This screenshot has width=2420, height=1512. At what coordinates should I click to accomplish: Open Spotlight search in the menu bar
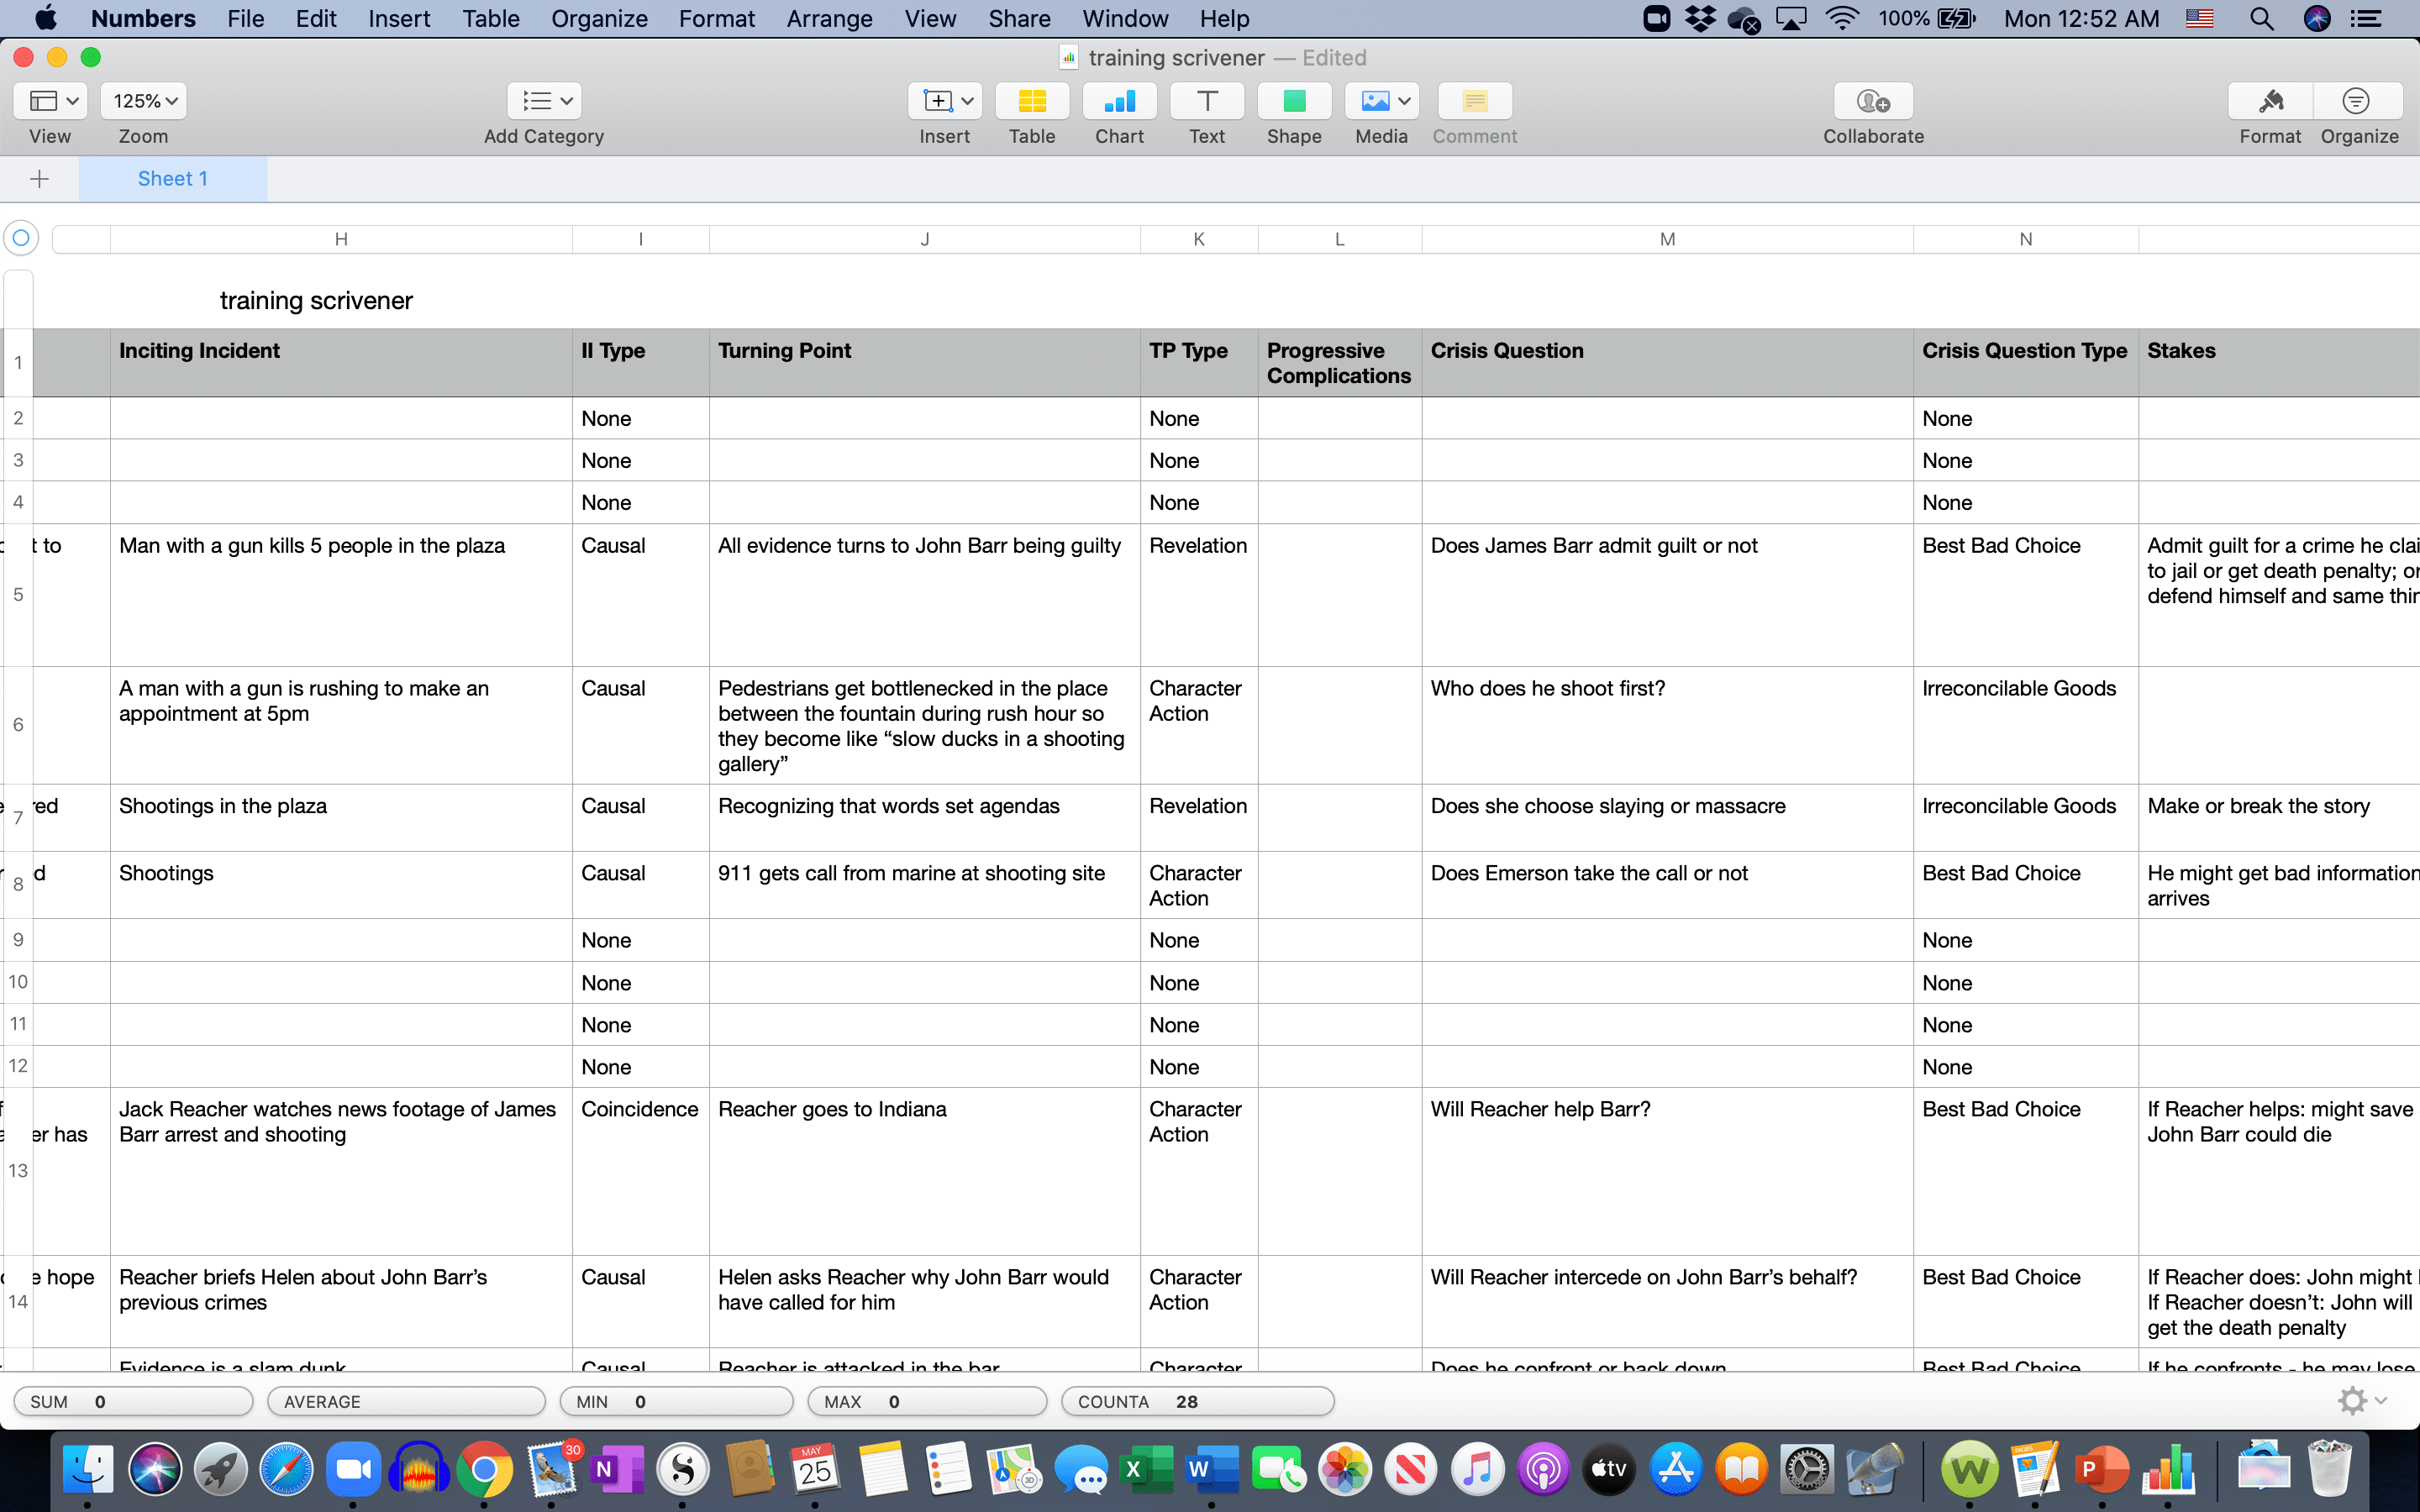point(2261,18)
